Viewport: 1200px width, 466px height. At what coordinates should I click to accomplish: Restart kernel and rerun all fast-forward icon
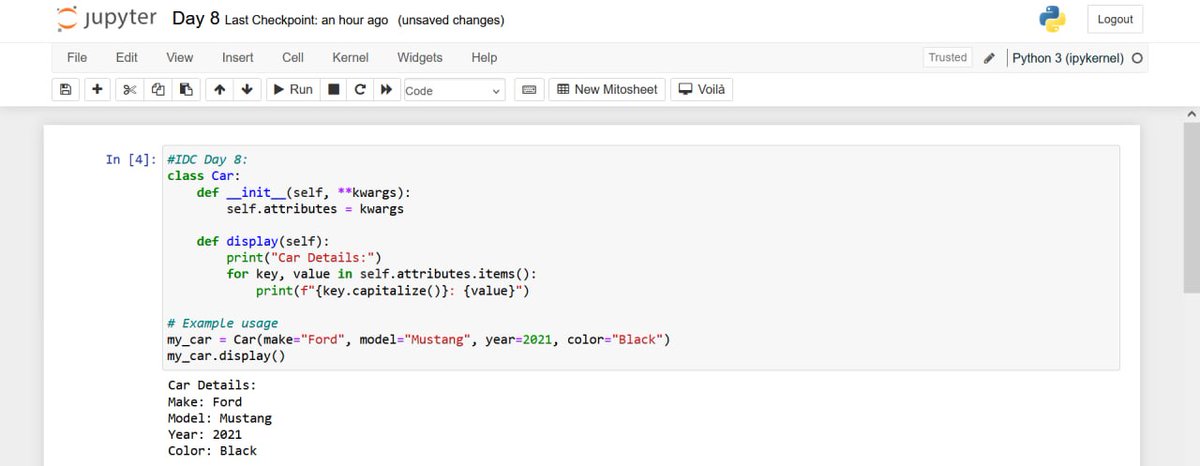[x=385, y=90]
